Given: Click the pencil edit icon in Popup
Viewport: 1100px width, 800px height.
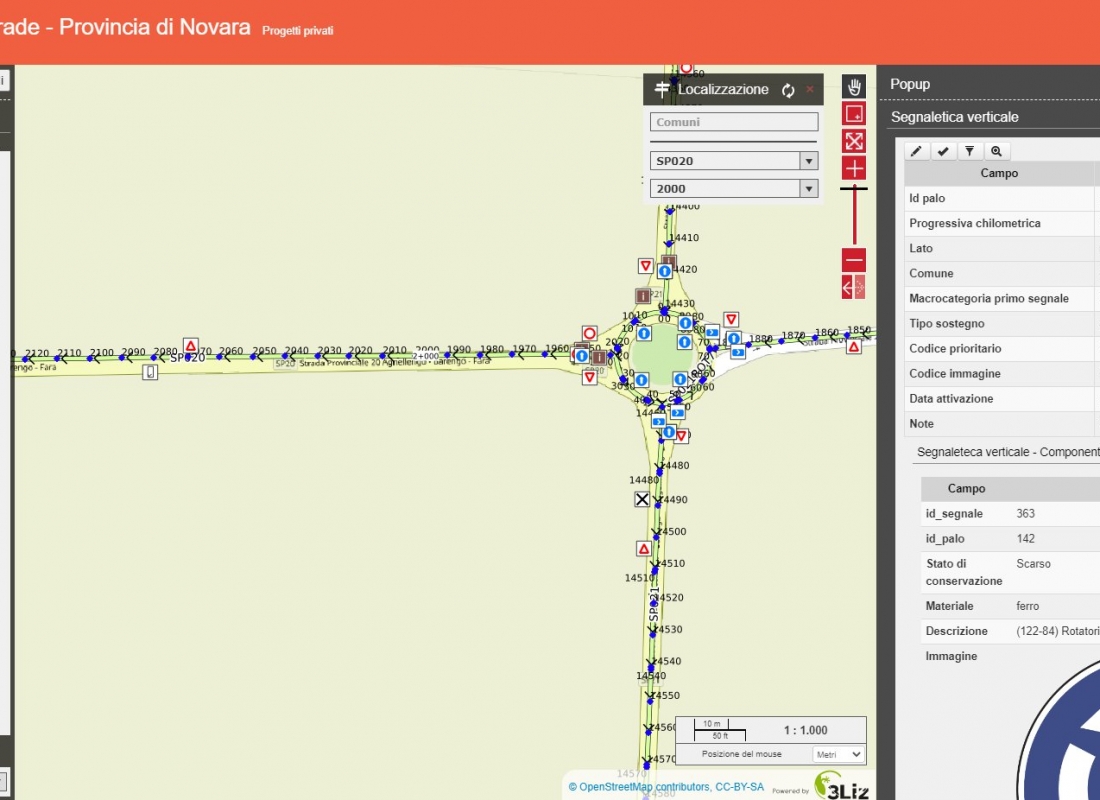Looking at the screenshot, I should [916, 151].
